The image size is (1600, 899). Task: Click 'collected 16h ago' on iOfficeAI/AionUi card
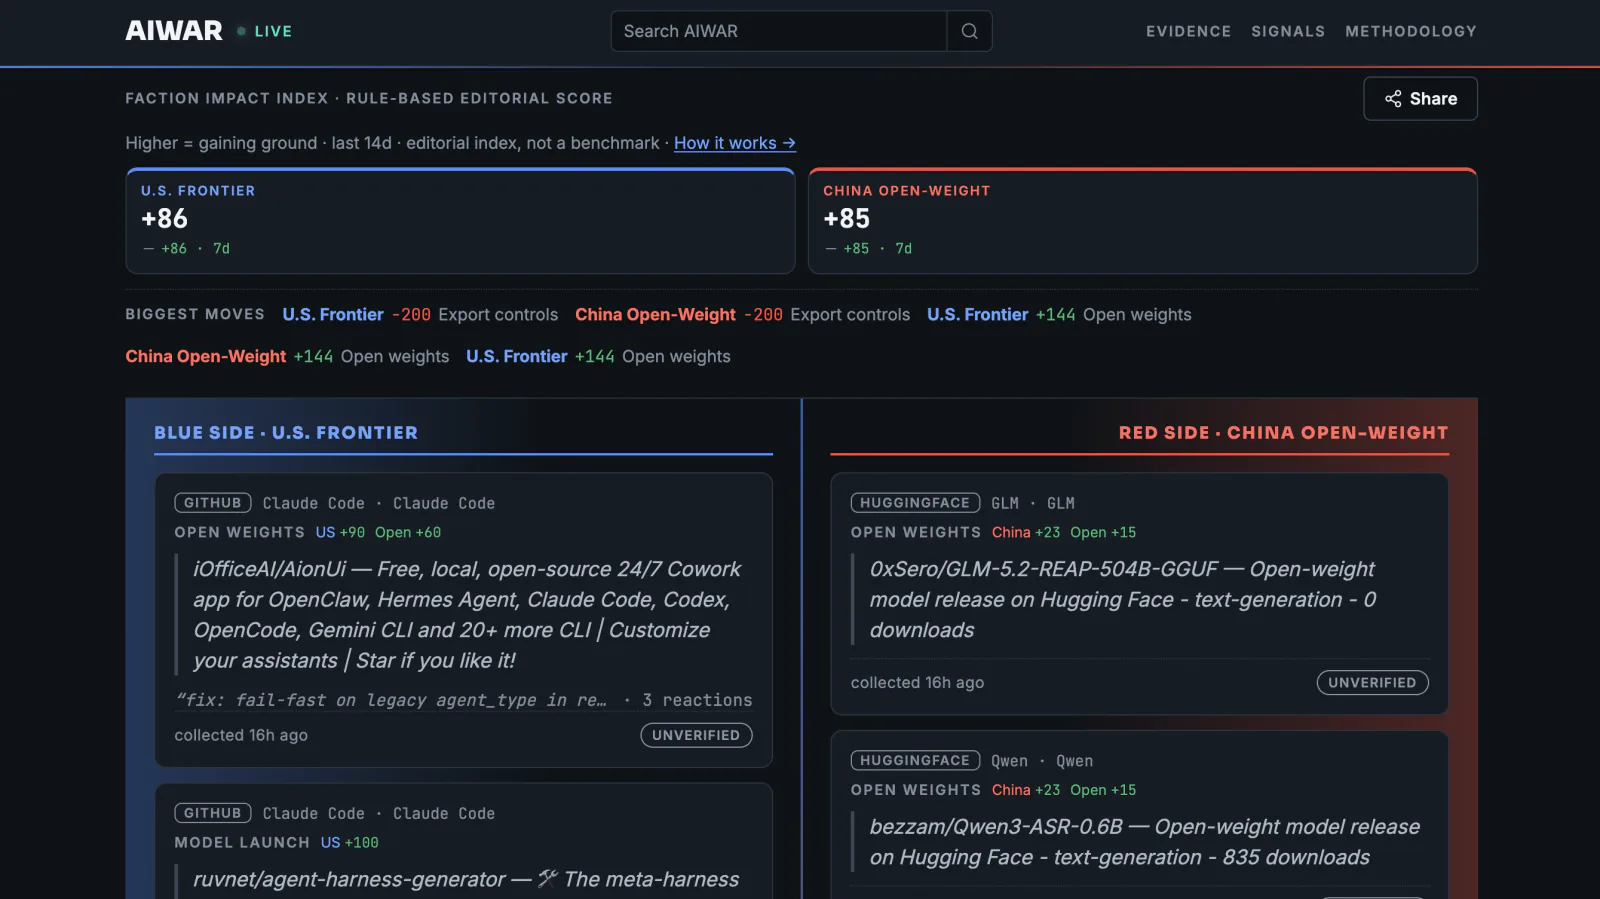coord(241,735)
